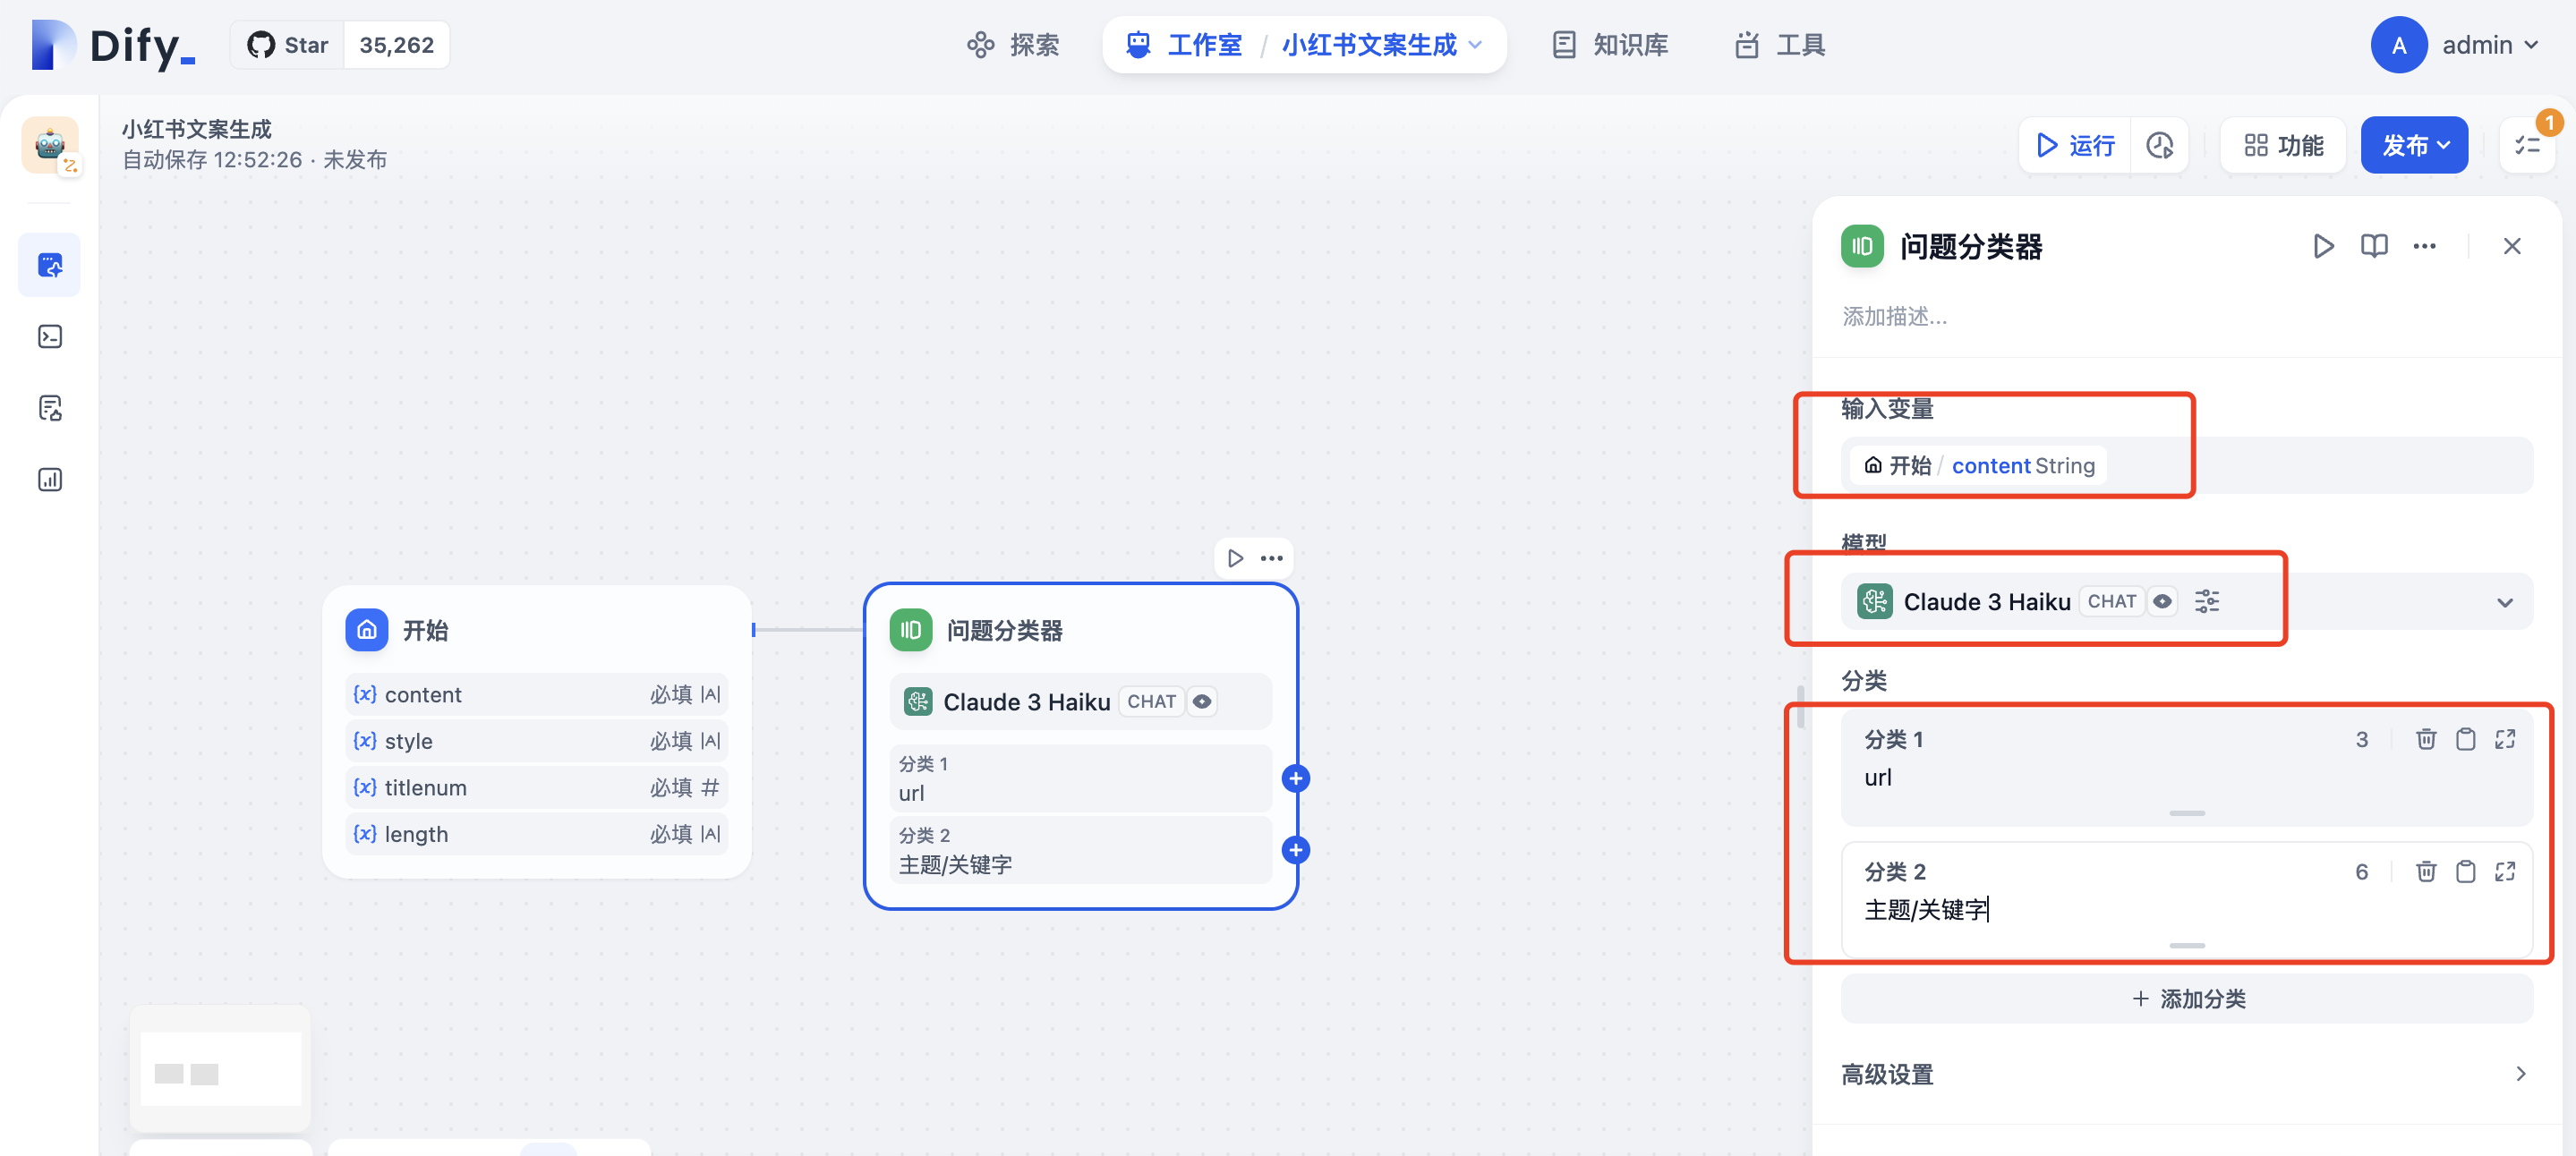Open the 发布 publish dropdown
The width and height of the screenshot is (2576, 1156).
[2414, 146]
